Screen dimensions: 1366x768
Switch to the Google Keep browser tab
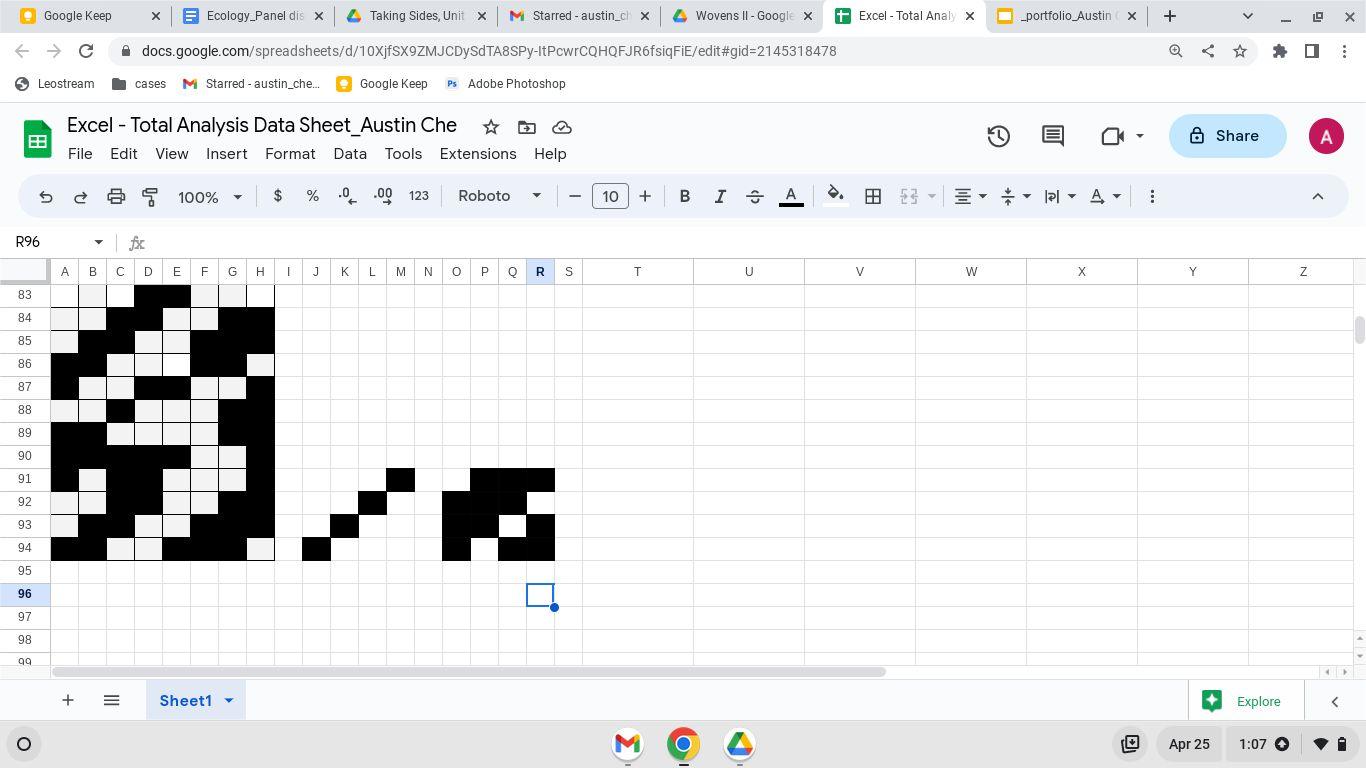[90, 16]
